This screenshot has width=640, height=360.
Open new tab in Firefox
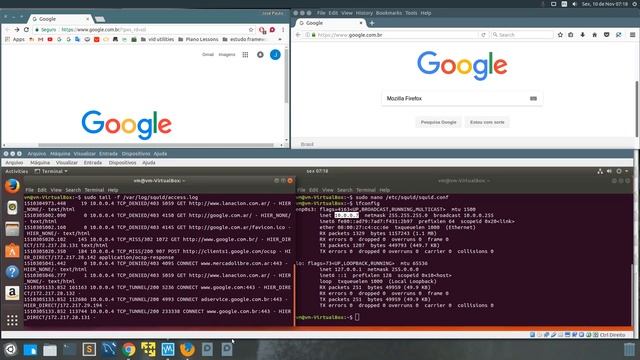click(372, 23)
